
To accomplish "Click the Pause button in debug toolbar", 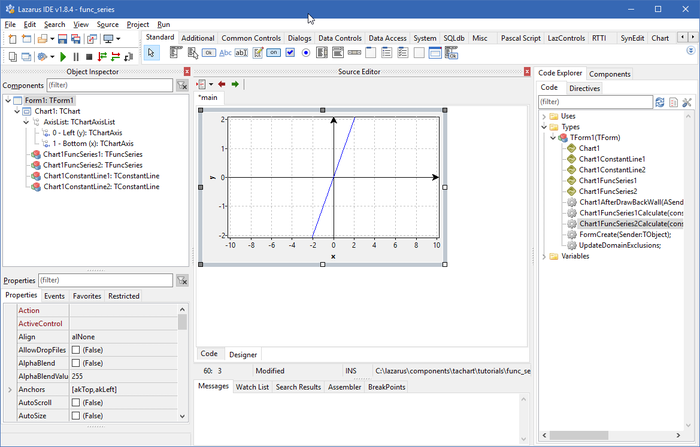I will click(x=76, y=57).
